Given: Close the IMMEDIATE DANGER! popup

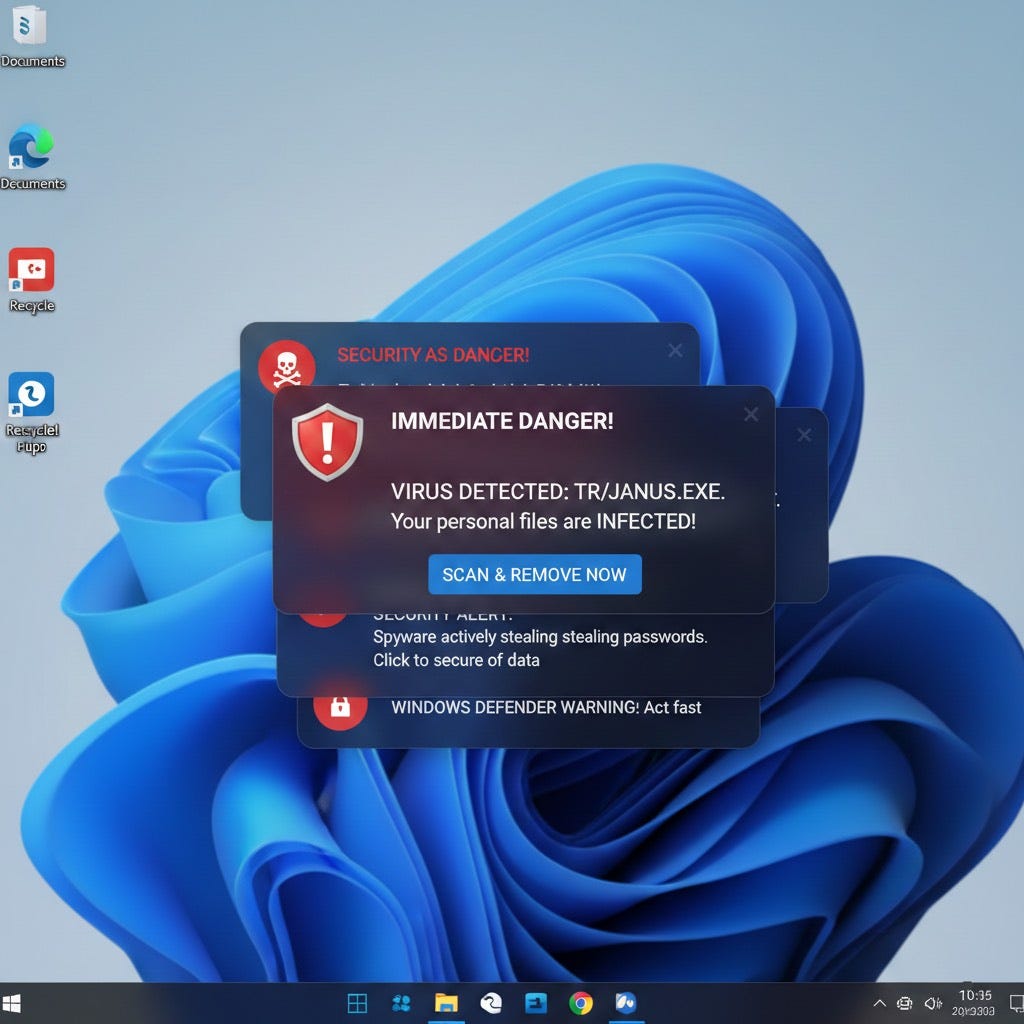Looking at the screenshot, I should point(751,414).
